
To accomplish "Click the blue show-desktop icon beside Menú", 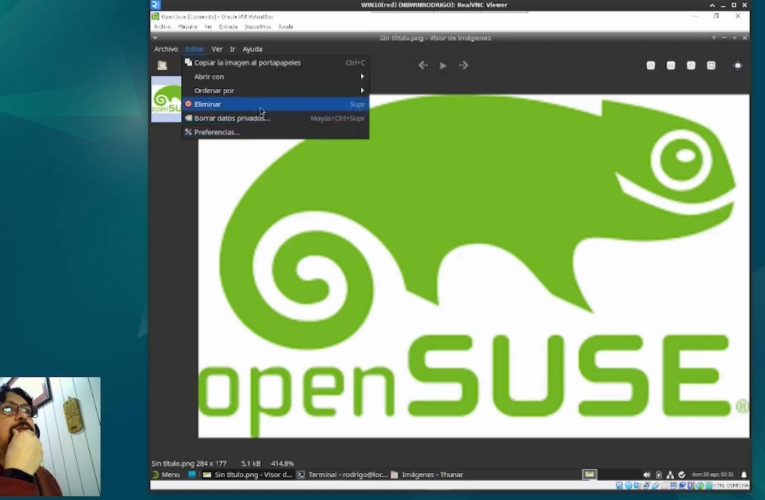I will coord(192,475).
